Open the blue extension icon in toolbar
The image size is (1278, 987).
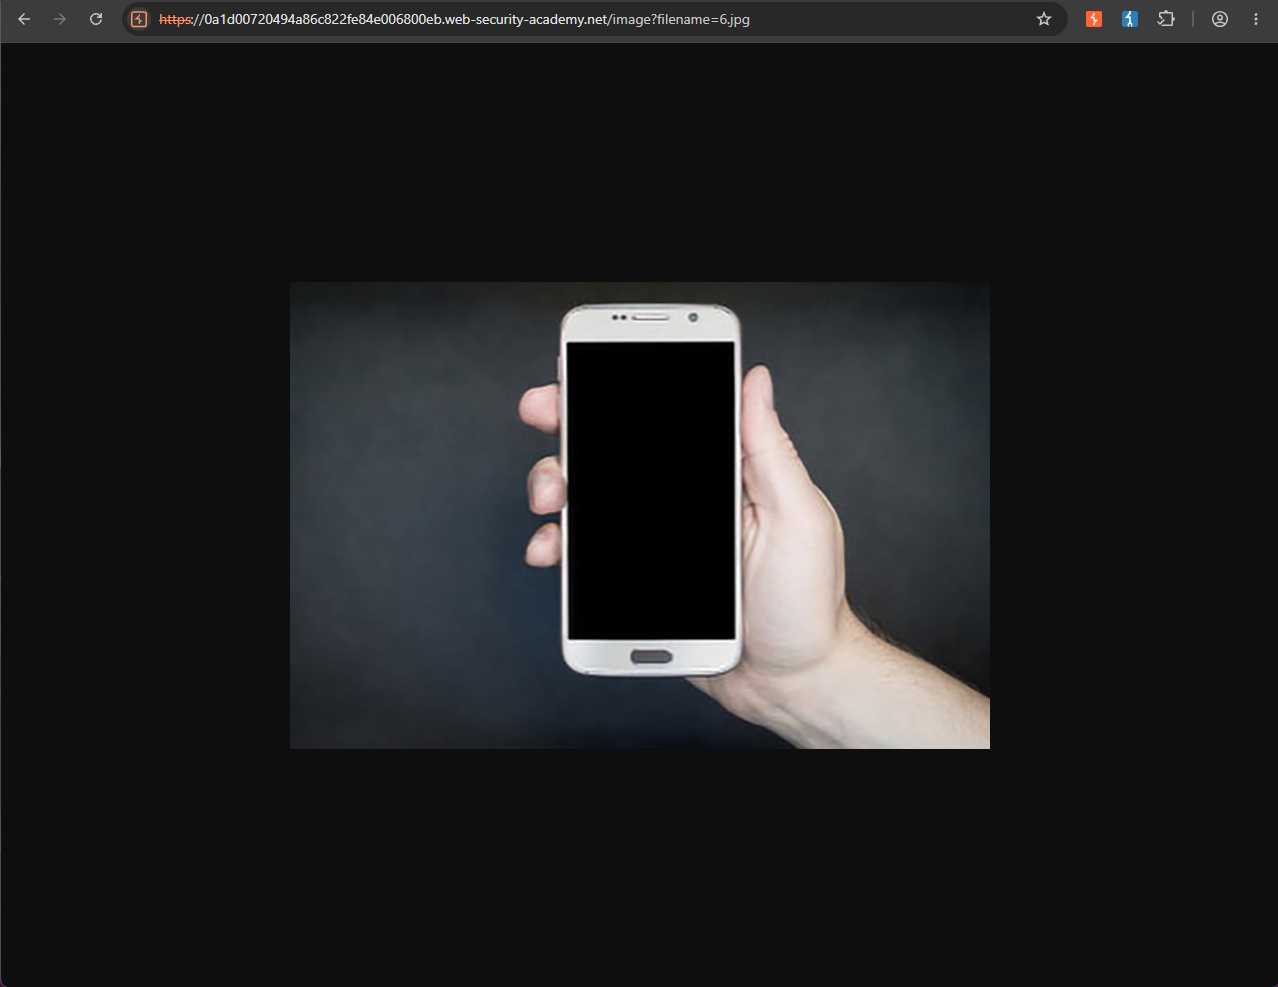click(1130, 19)
